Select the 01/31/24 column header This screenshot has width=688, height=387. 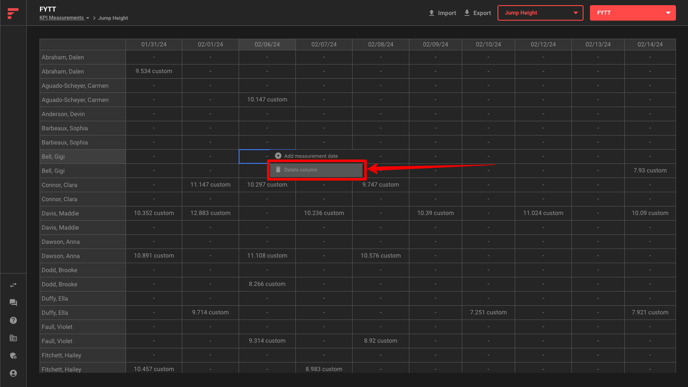click(154, 44)
